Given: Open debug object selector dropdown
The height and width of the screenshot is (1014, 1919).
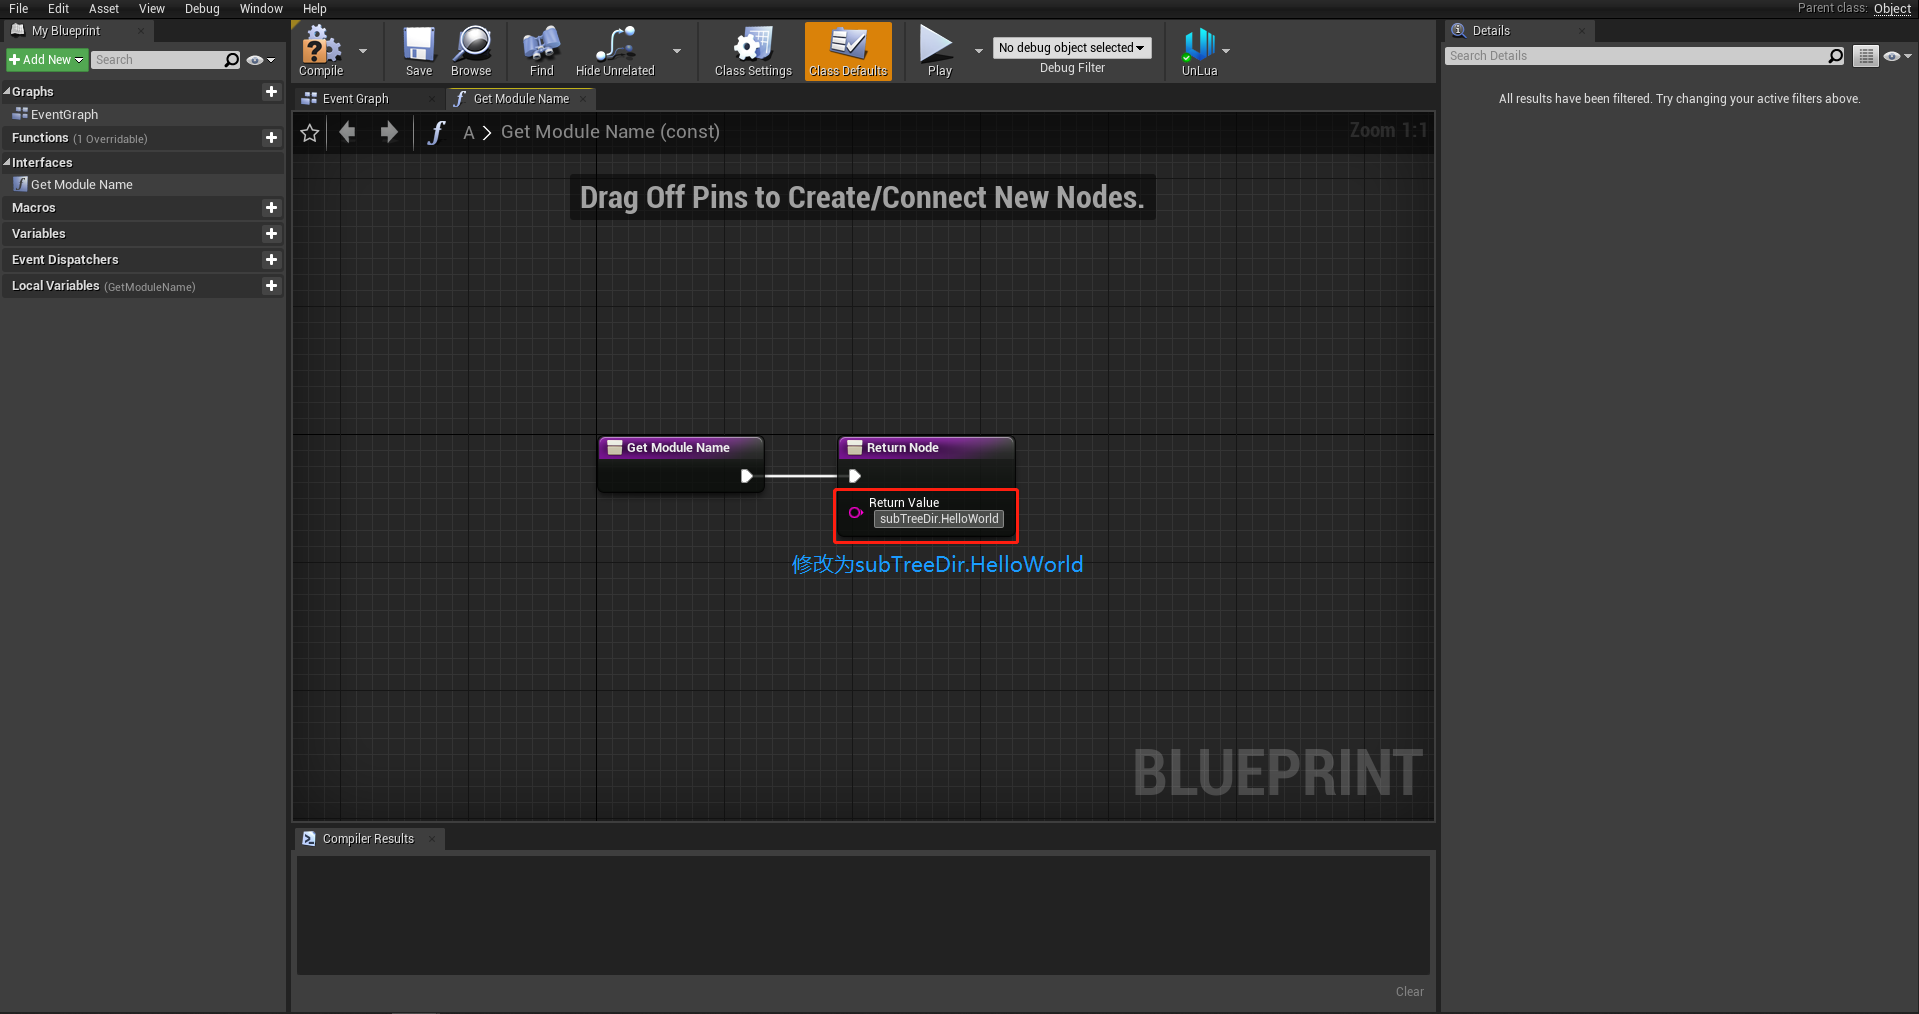Looking at the screenshot, I should click(1072, 48).
